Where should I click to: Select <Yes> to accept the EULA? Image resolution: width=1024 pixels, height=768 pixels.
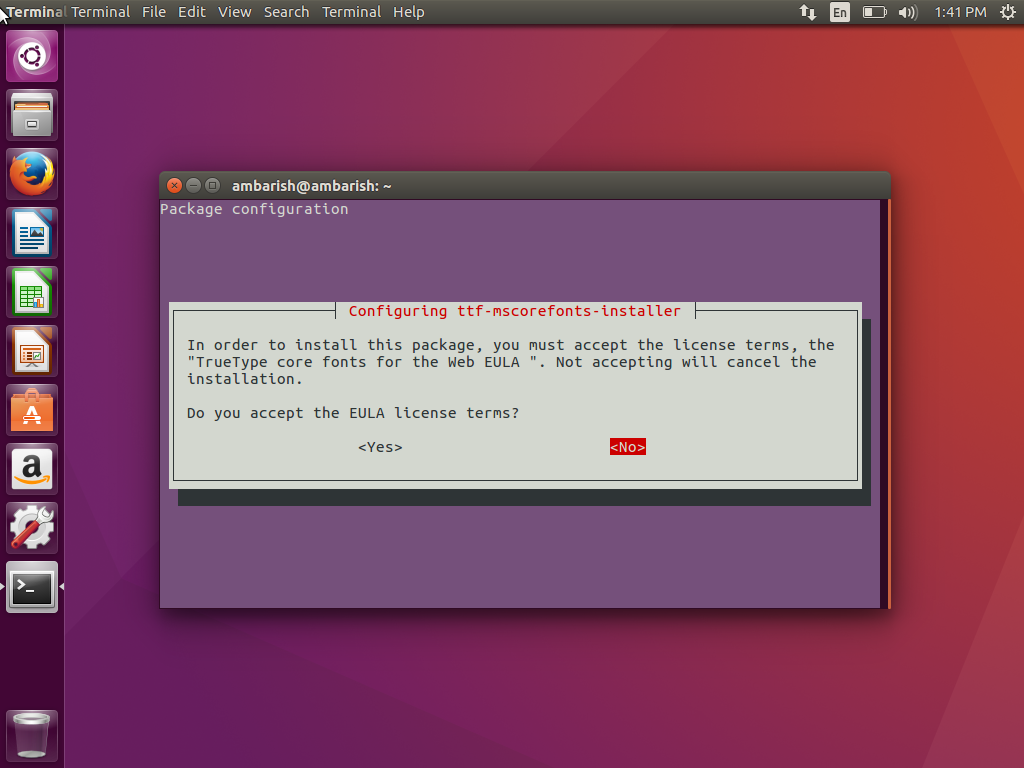point(380,447)
